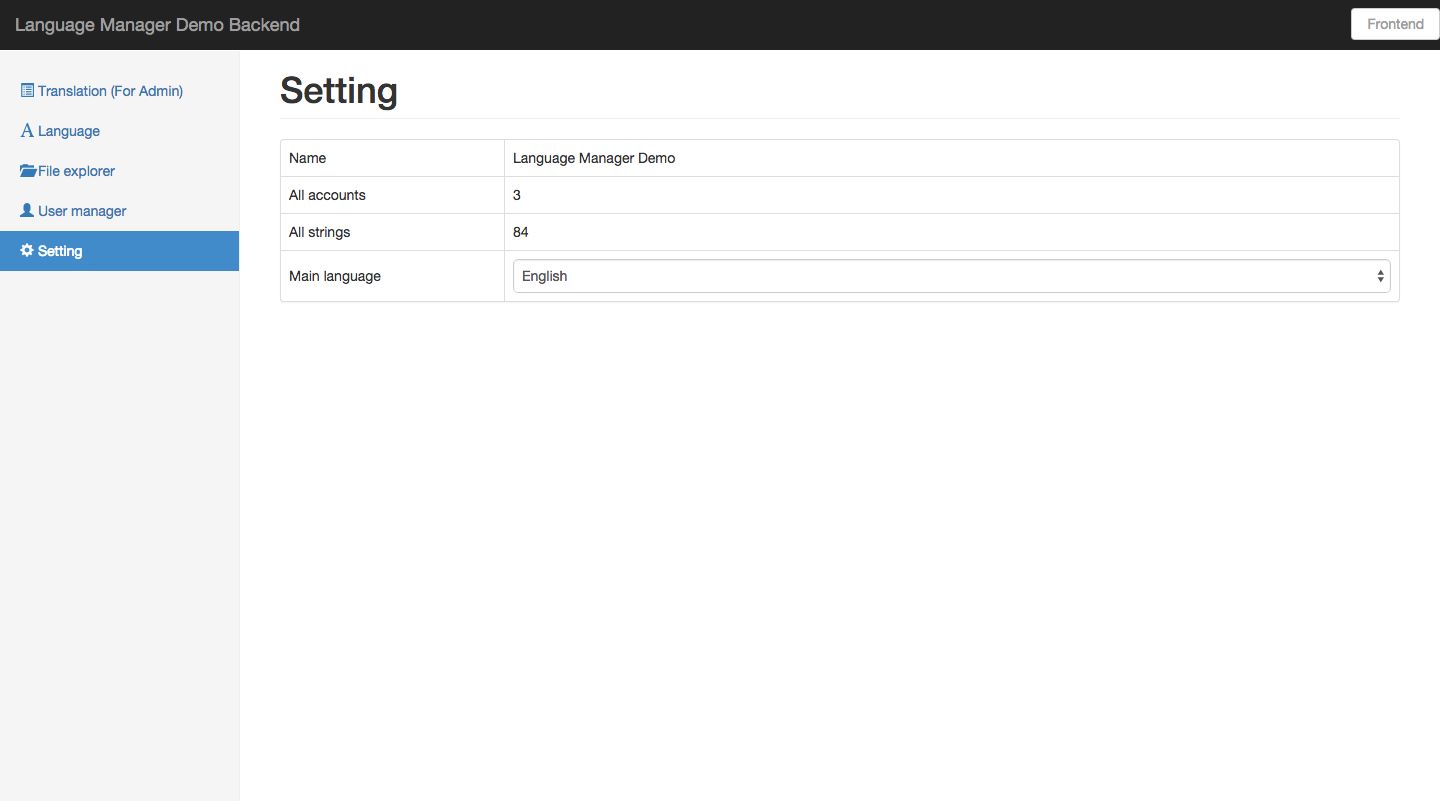This screenshot has width=1440, height=801.
Task: Click the All accounts value 3
Action: [x=517, y=195]
